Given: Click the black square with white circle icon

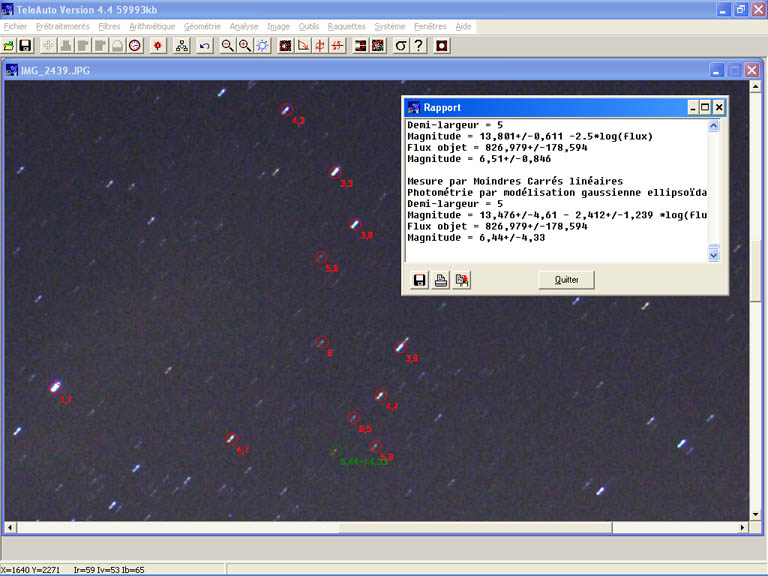Looking at the screenshot, I should pos(441,46).
